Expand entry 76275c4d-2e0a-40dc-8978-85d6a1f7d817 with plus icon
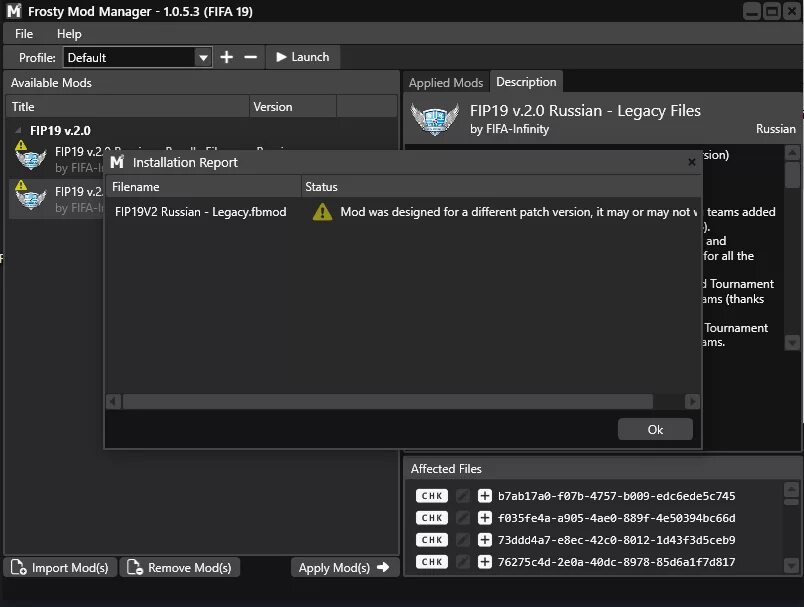 pos(485,562)
